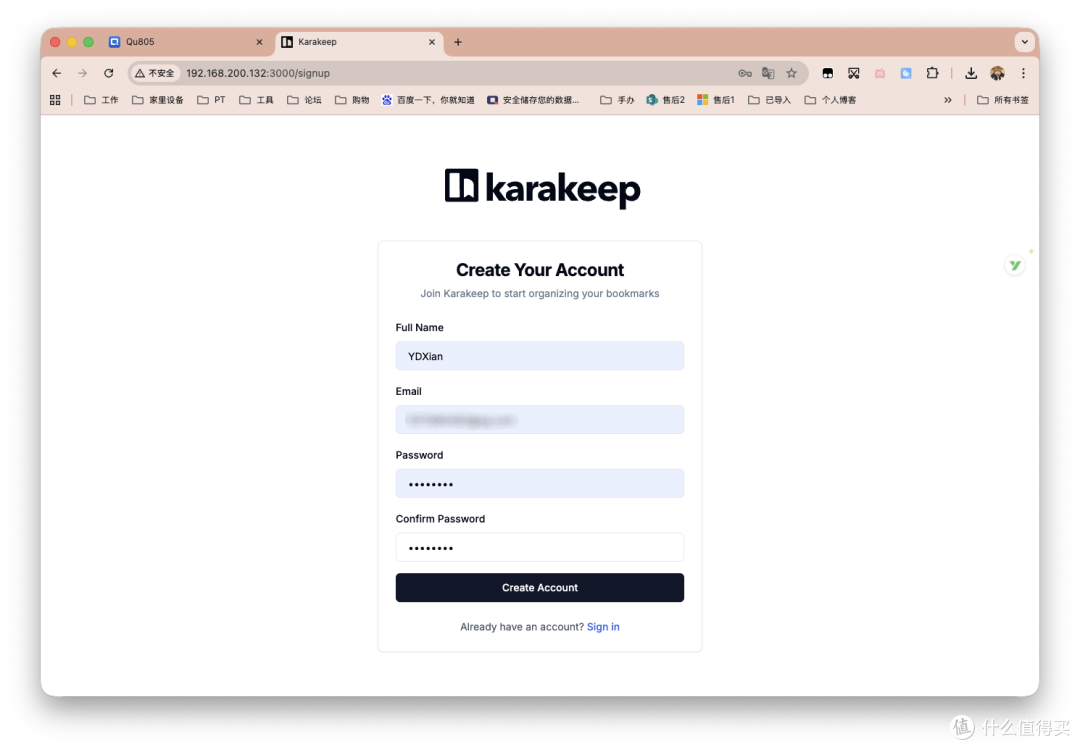Open the 售后2 bookmark
Viewport: 1080px width, 750px height.
pyautogui.click(x=665, y=100)
